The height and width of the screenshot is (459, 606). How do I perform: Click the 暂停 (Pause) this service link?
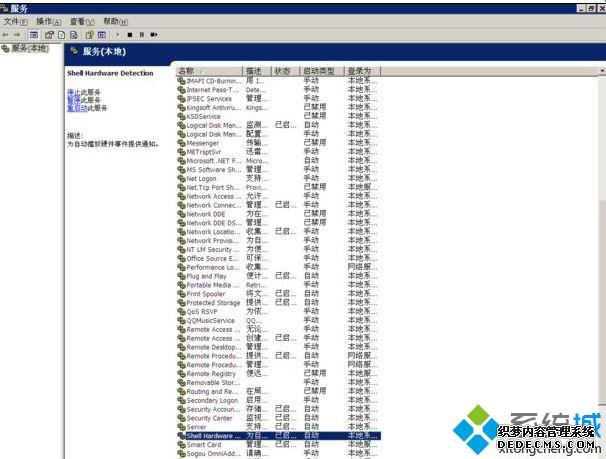coord(73,100)
